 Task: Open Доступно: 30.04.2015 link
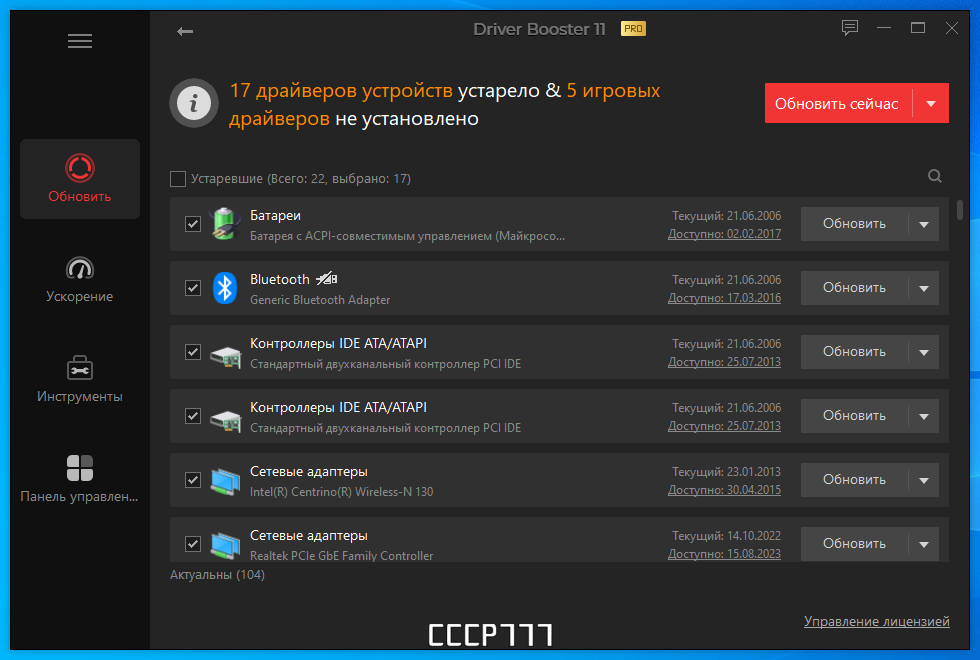(x=724, y=490)
